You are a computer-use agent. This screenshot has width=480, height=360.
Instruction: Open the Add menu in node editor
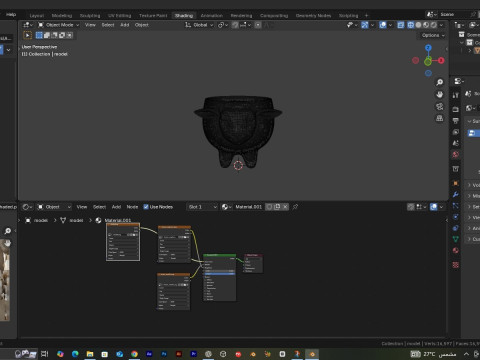coord(116,207)
